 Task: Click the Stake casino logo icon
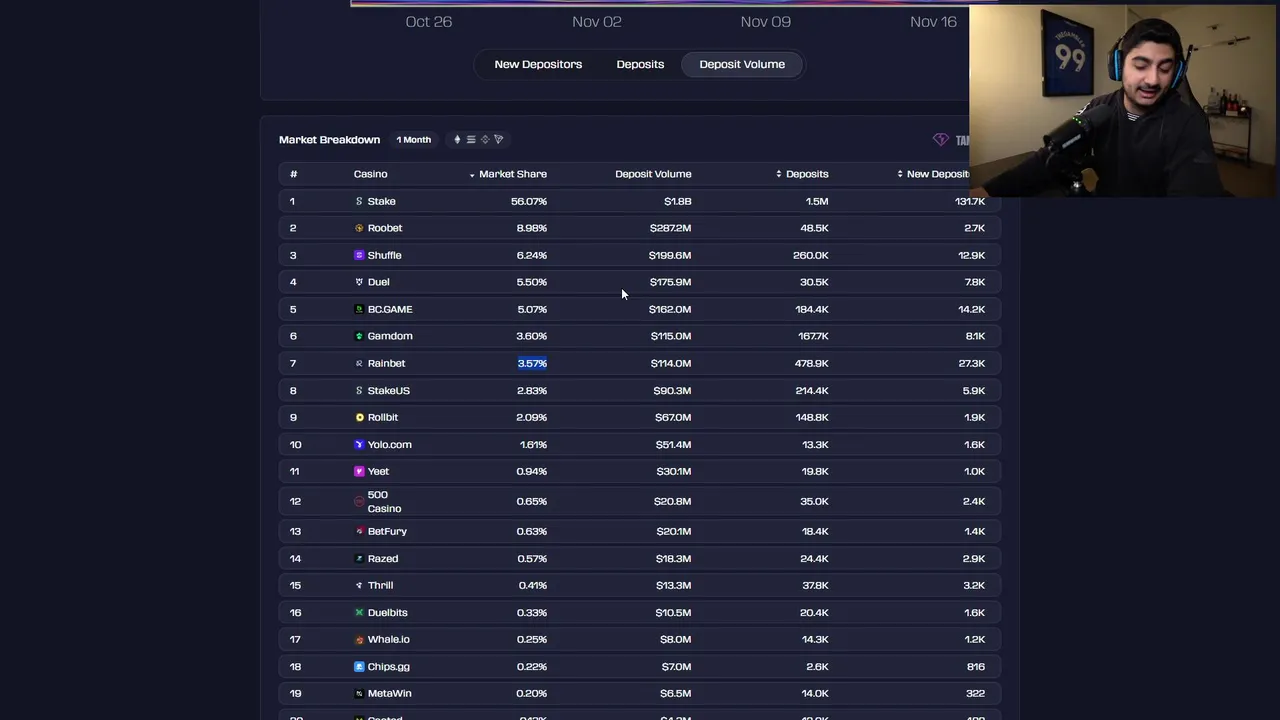point(359,201)
